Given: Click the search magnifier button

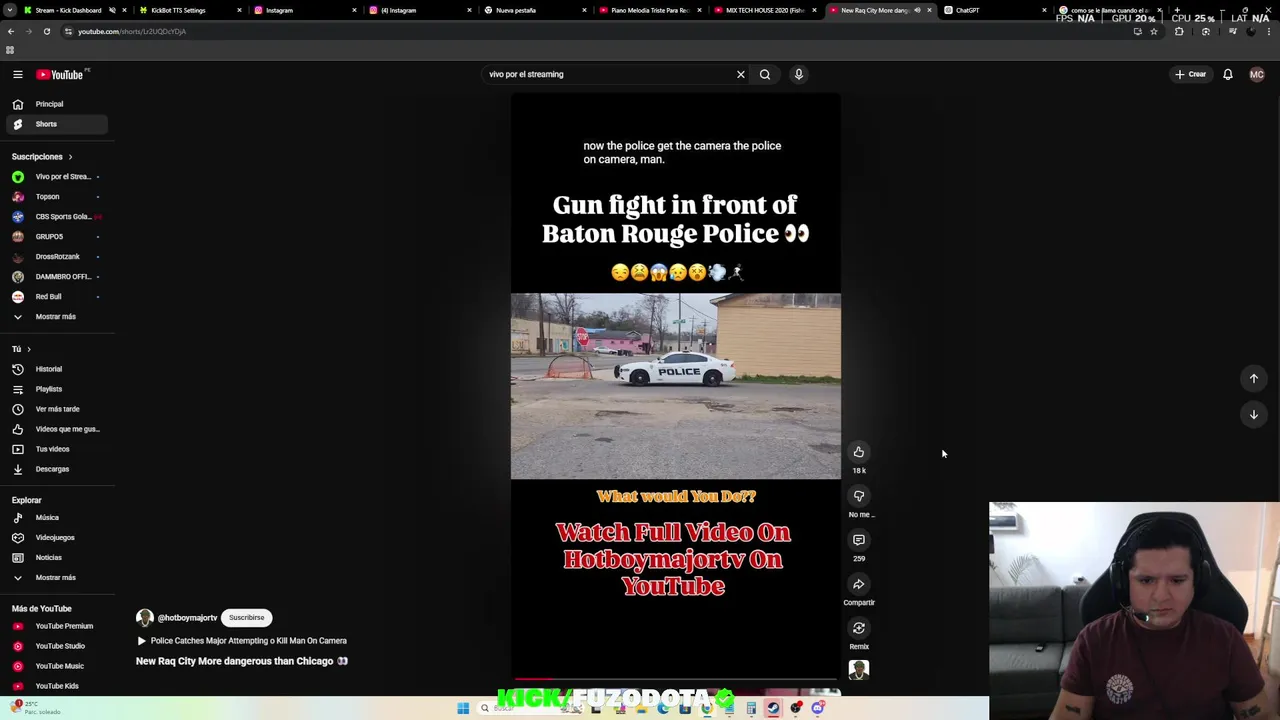Looking at the screenshot, I should 765,74.
